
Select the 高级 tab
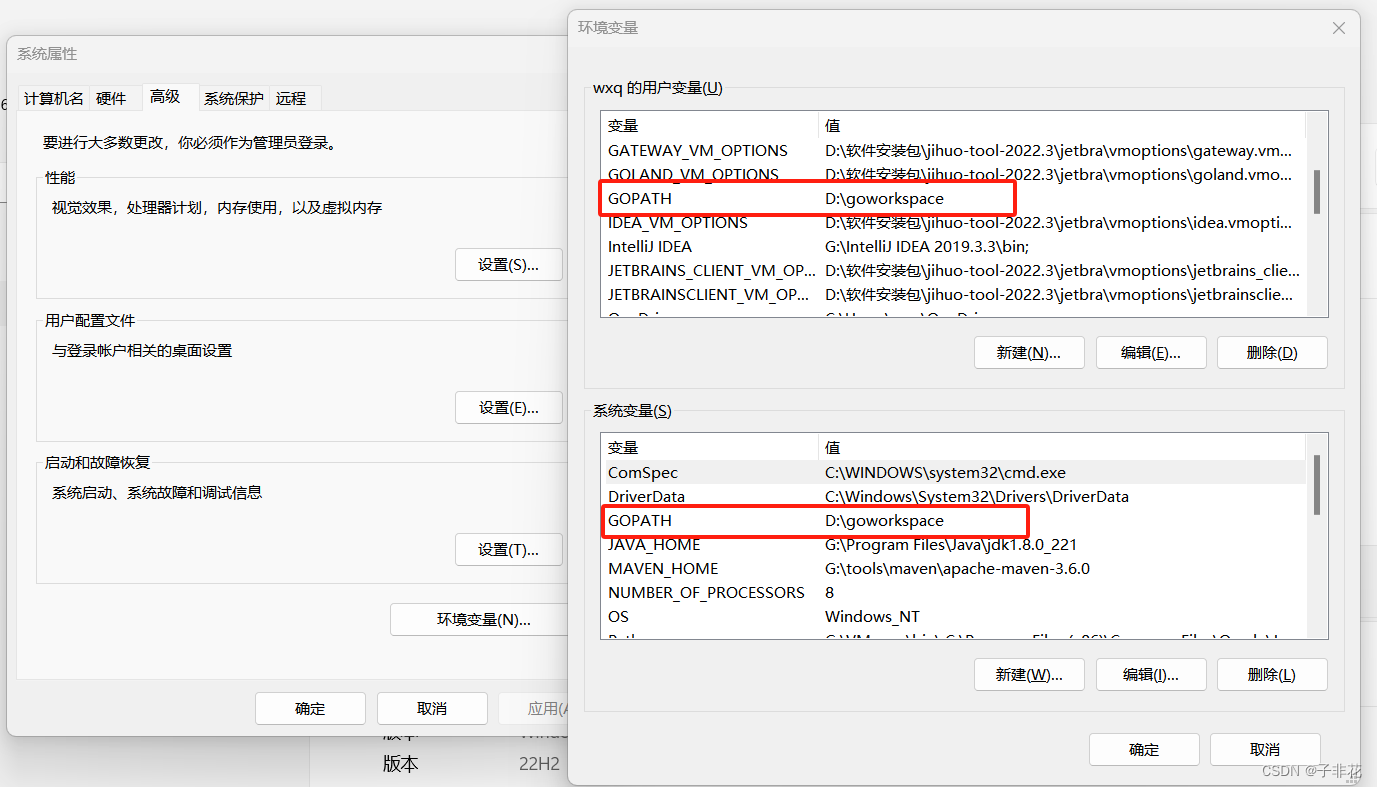click(165, 96)
